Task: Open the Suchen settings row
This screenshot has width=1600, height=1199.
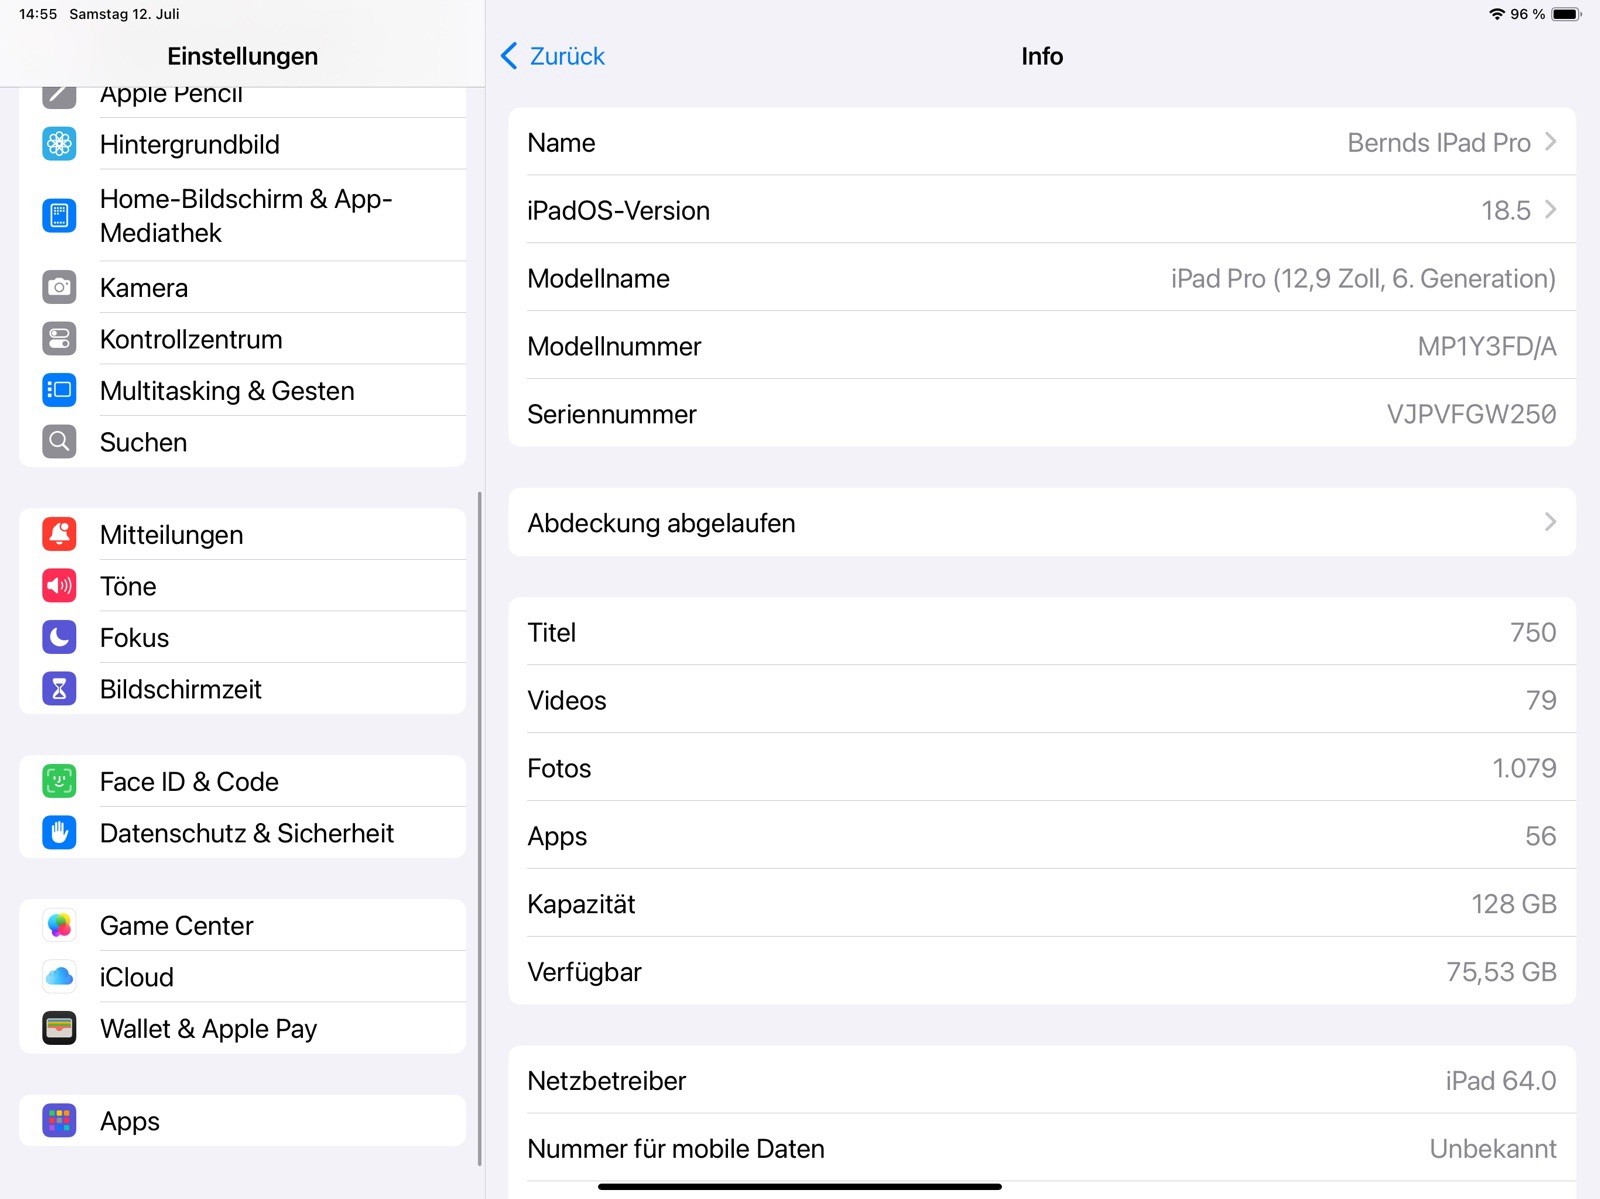Action: click(x=243, y=441)
